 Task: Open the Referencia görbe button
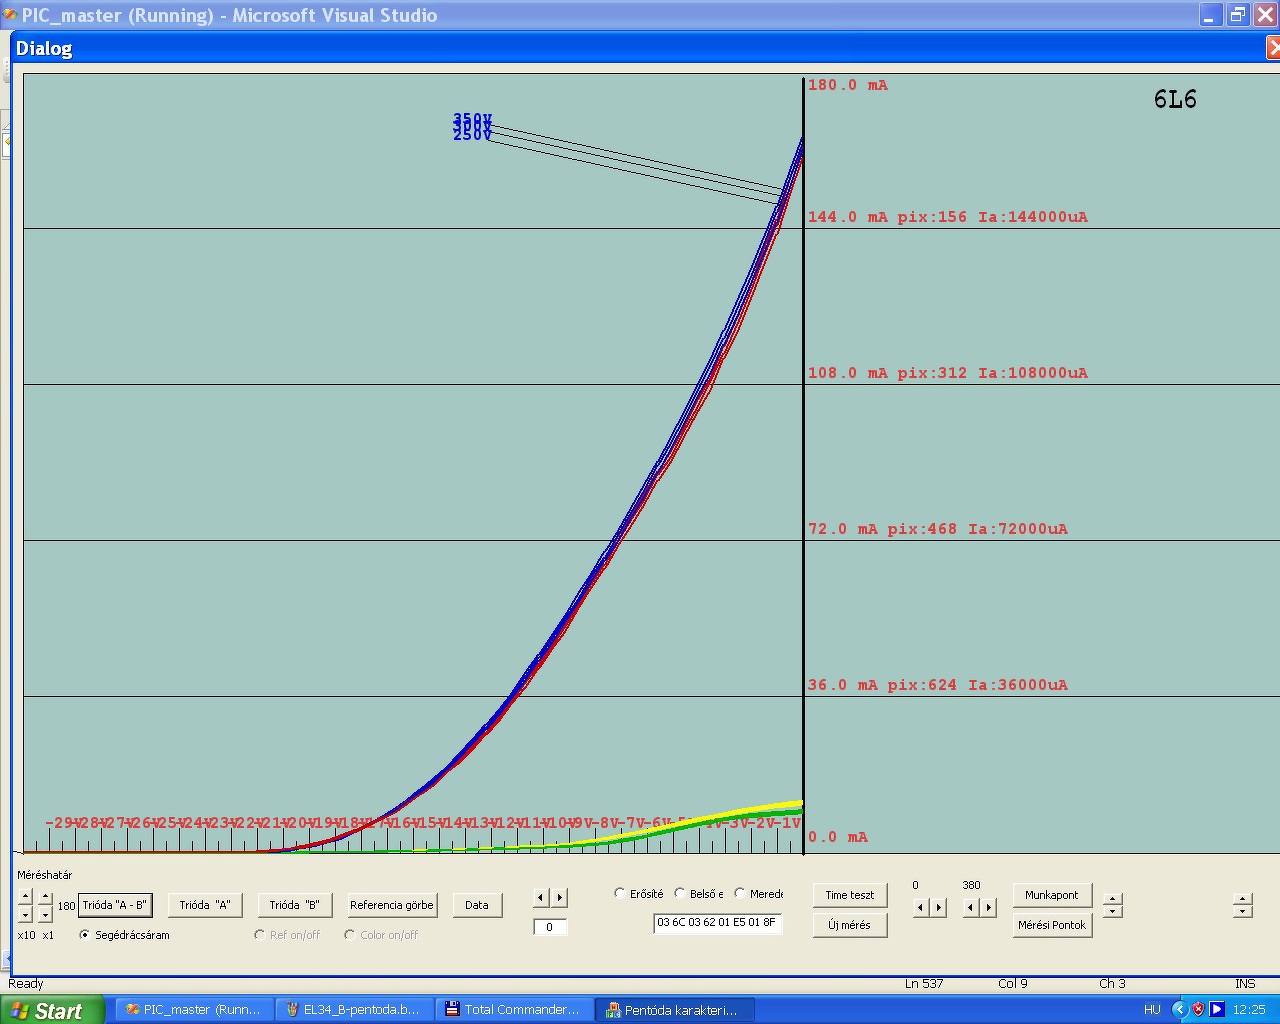[392, 905]
